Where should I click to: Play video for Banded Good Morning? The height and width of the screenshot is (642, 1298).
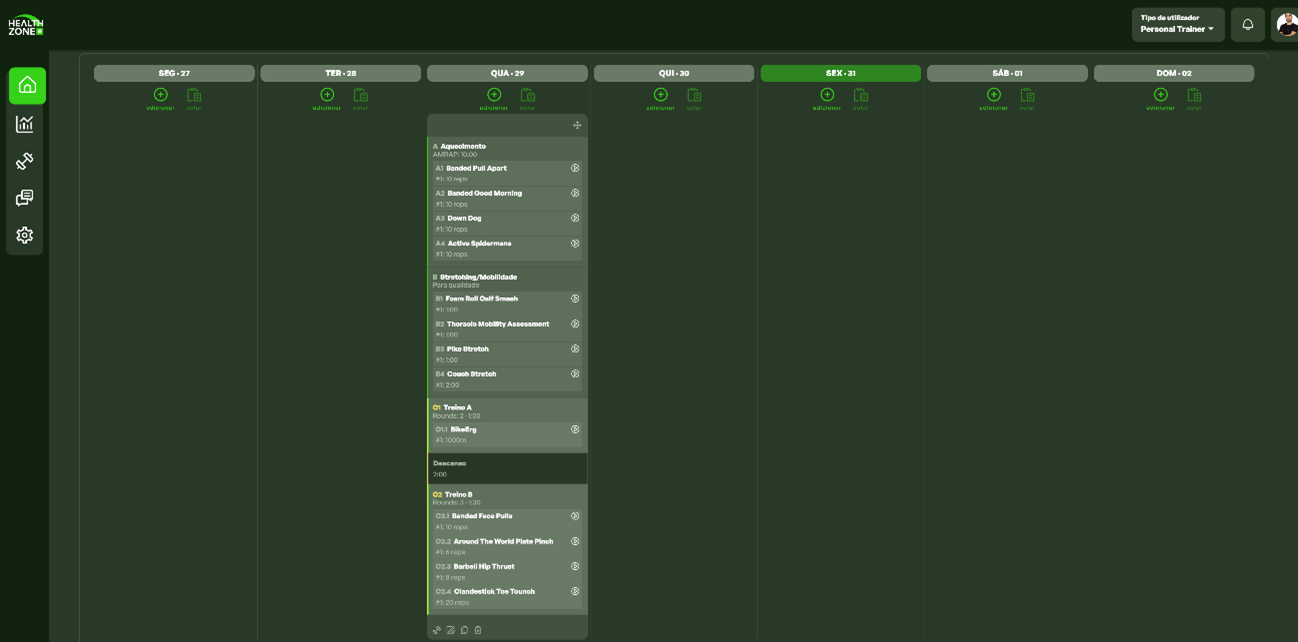[575, 193]
